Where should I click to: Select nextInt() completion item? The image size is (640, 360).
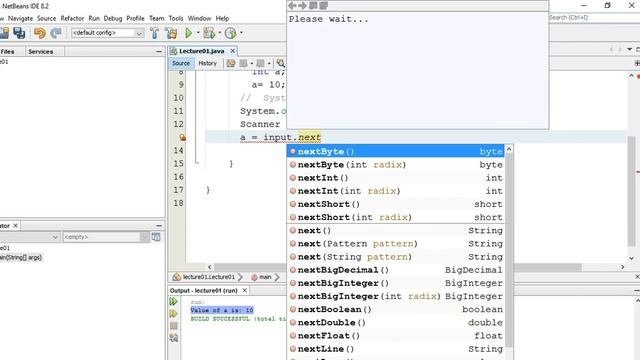(396, 178)
